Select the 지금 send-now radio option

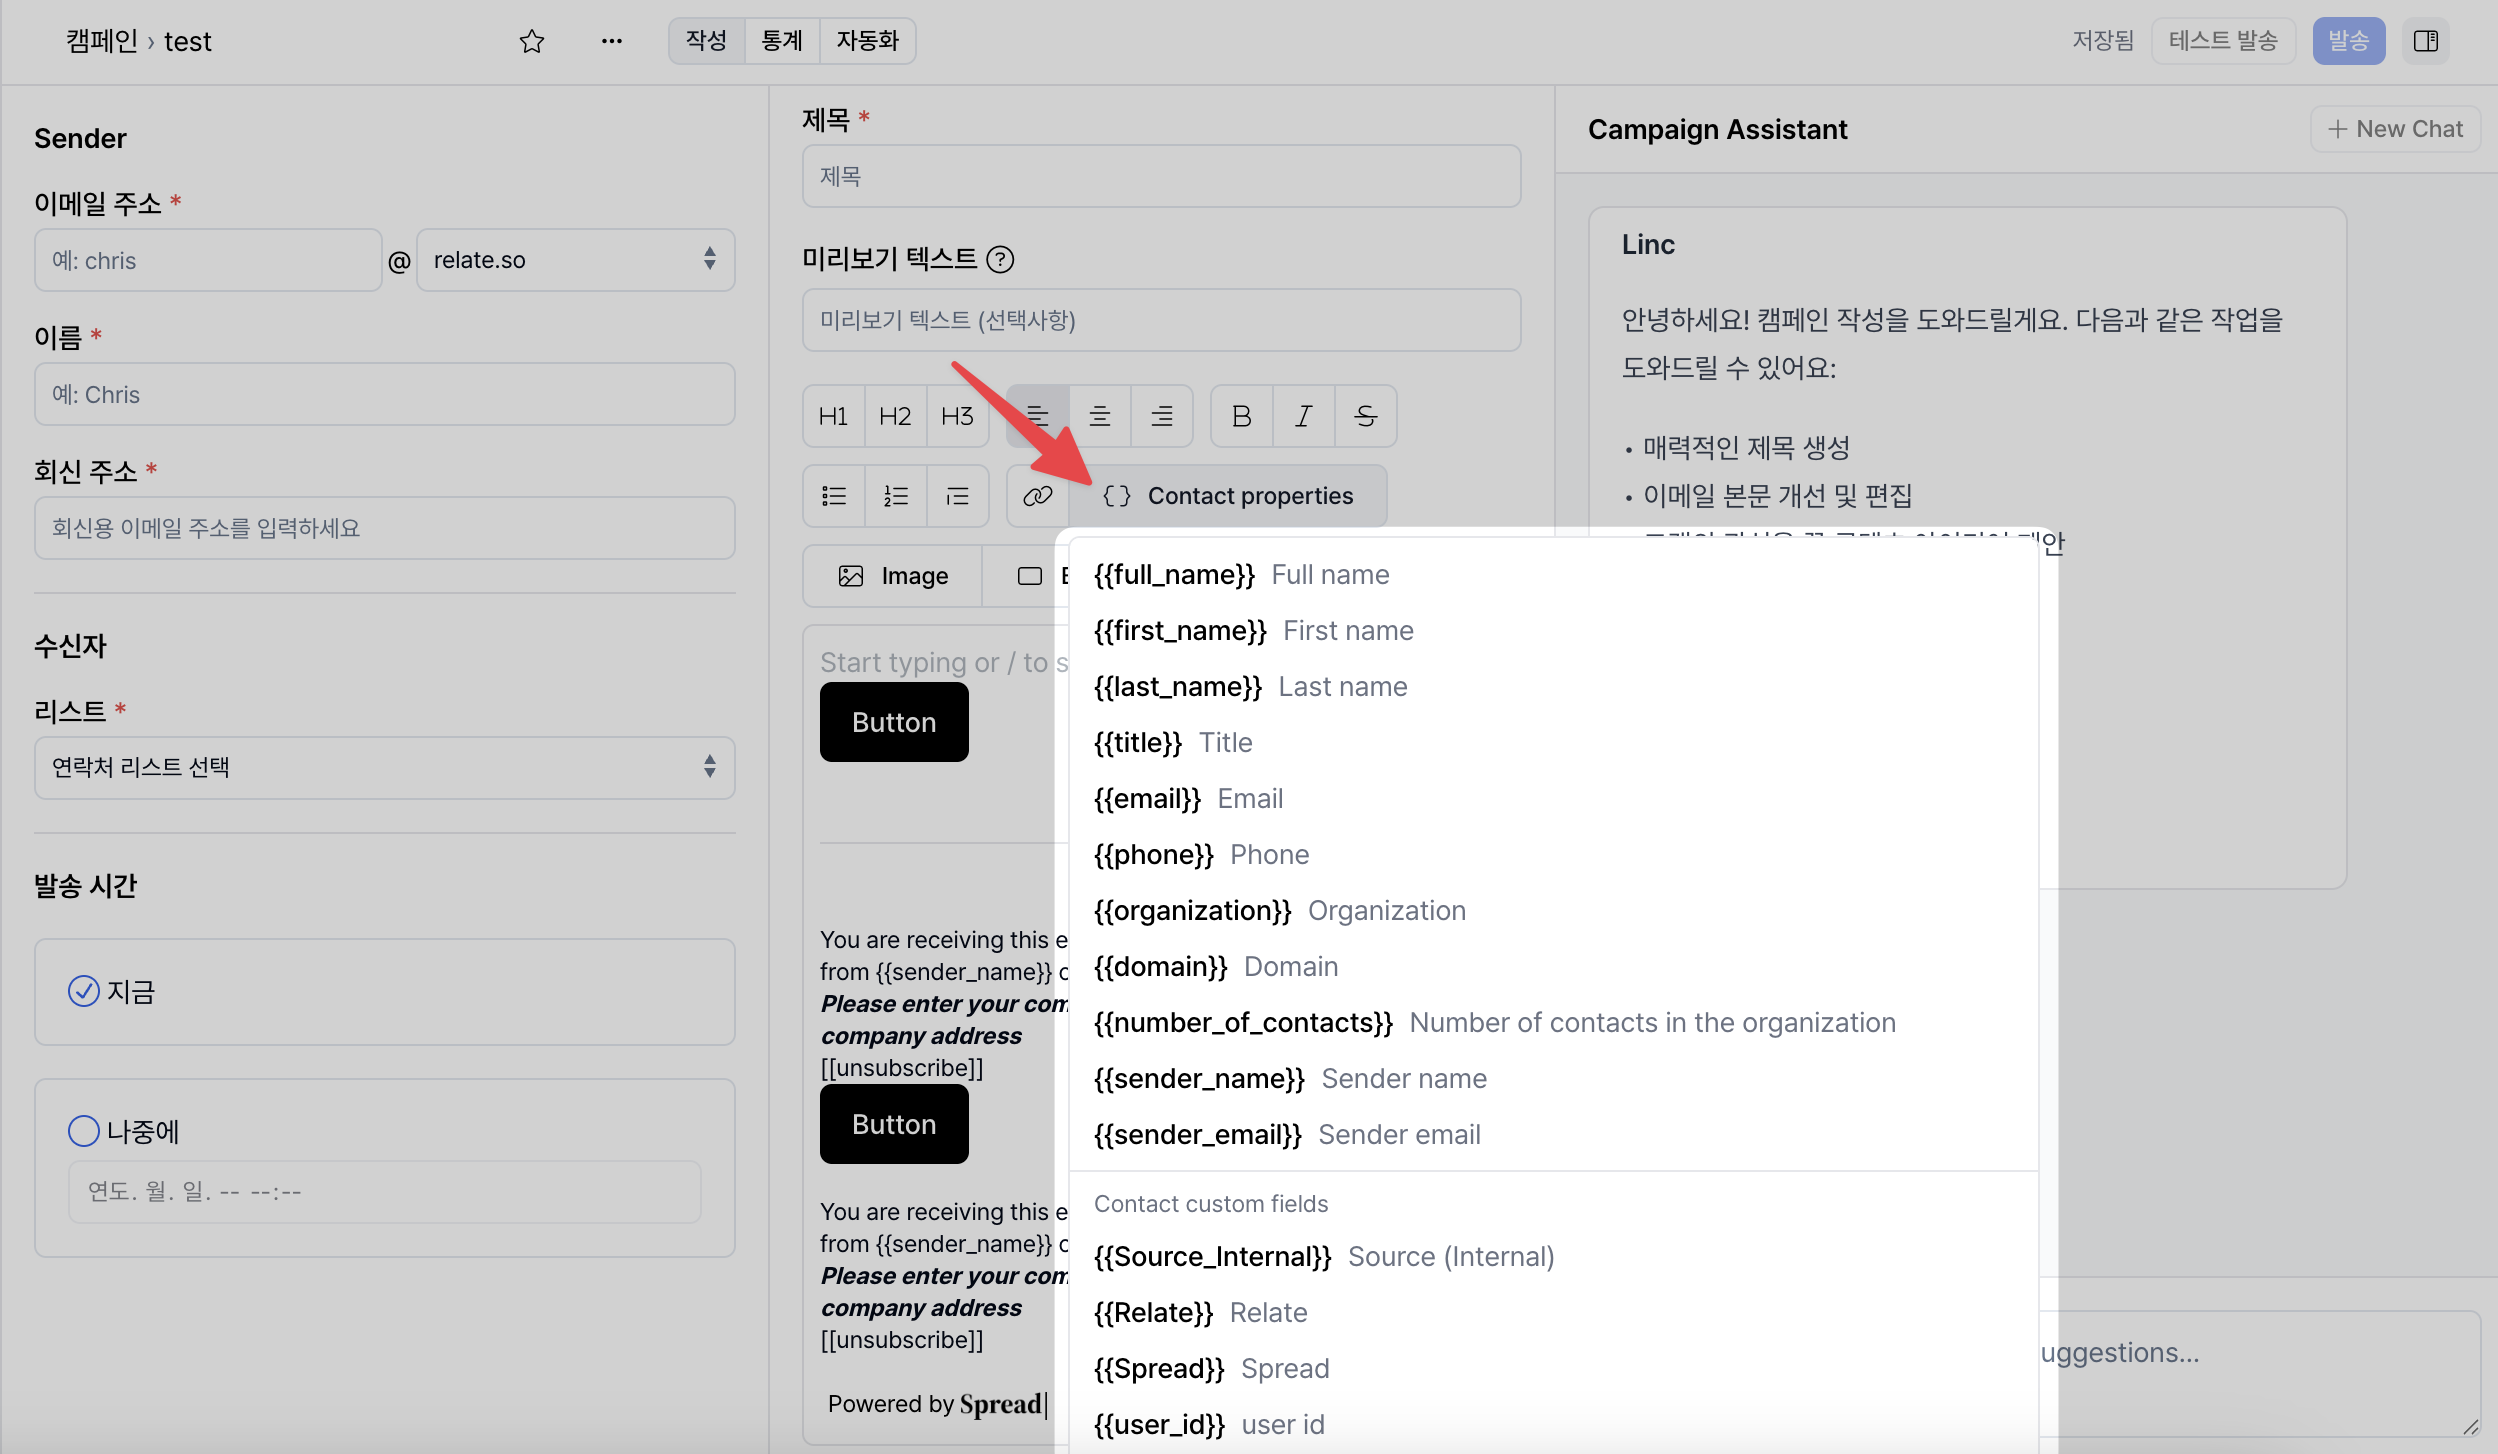point(84,991)
